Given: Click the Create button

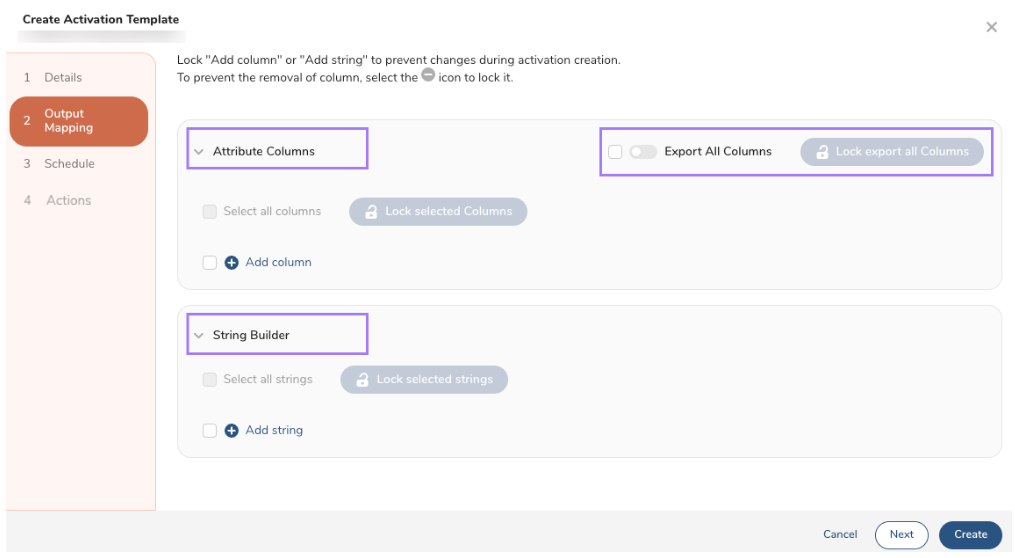Looking at the screenshot, I should [x=970, y=535].
